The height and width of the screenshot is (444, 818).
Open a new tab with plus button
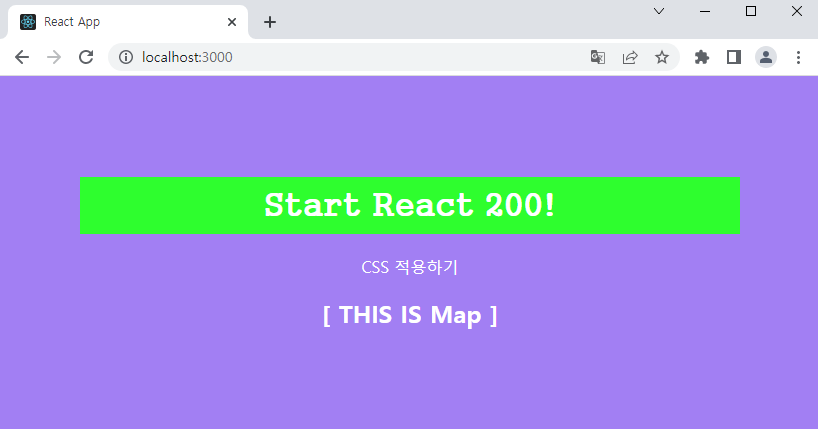click(x=270, y=22)
